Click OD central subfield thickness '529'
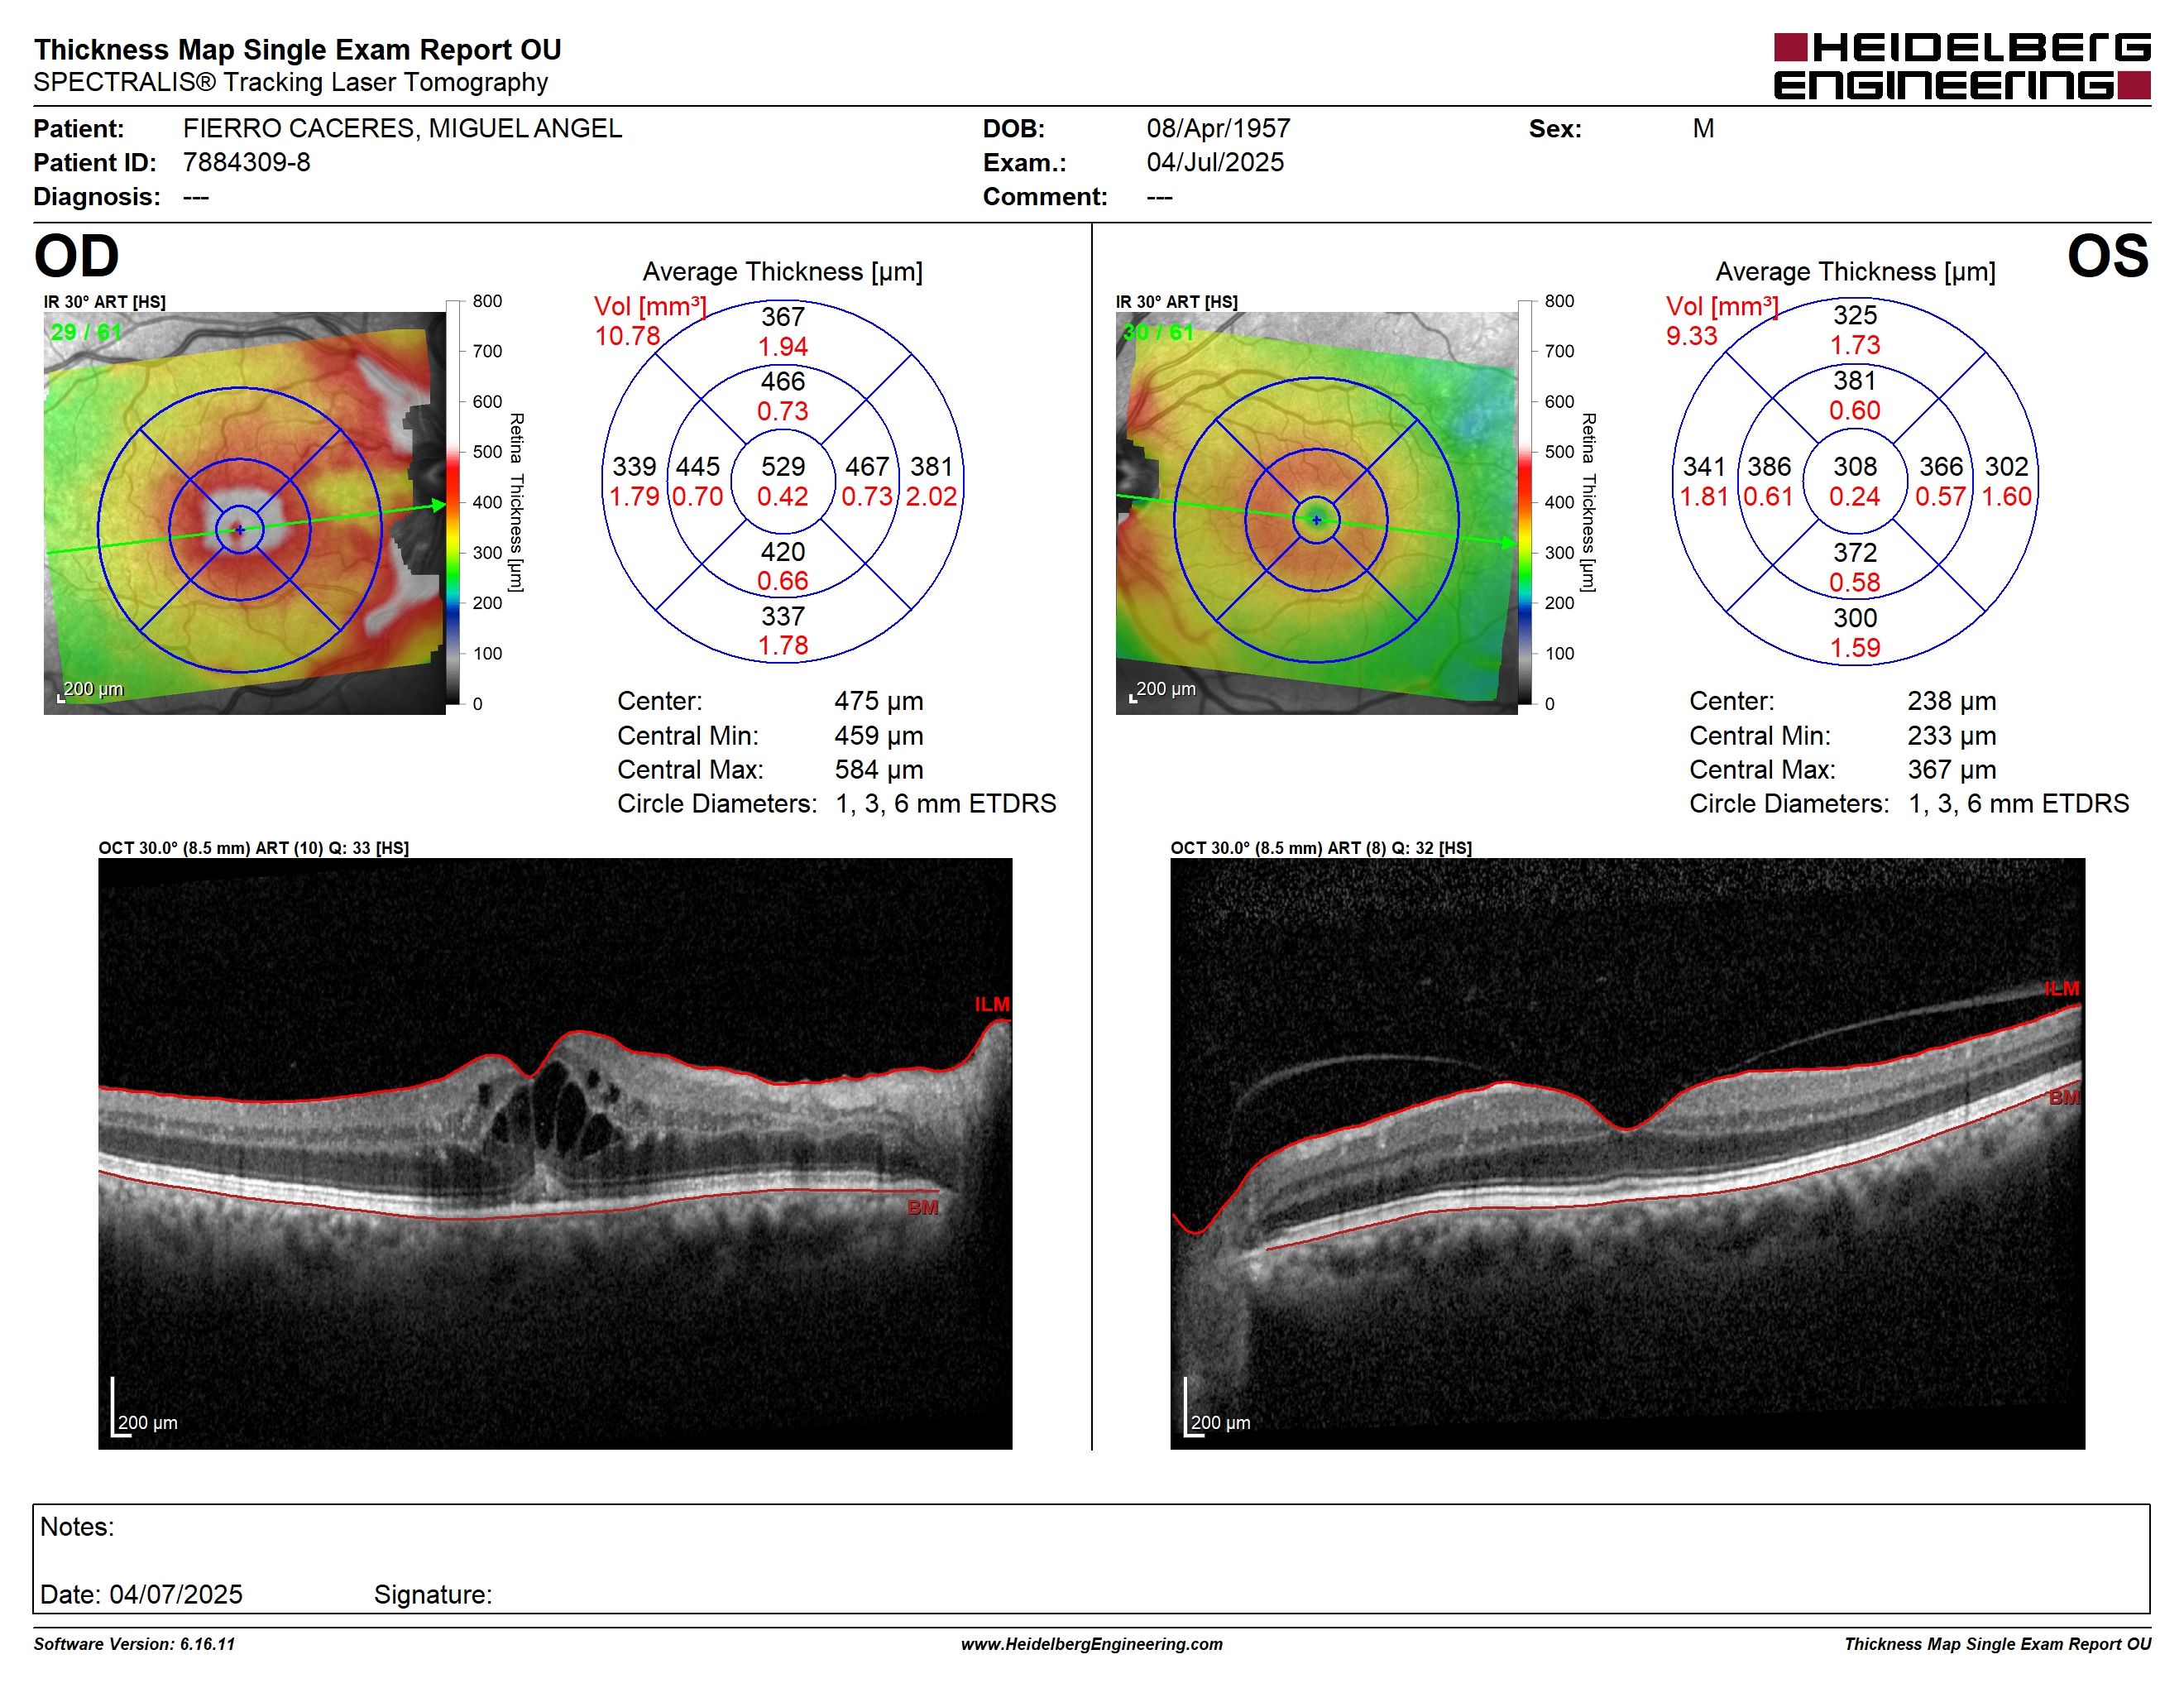The height and width of the screenshot is (1688, 2184). tap(782, 467)
